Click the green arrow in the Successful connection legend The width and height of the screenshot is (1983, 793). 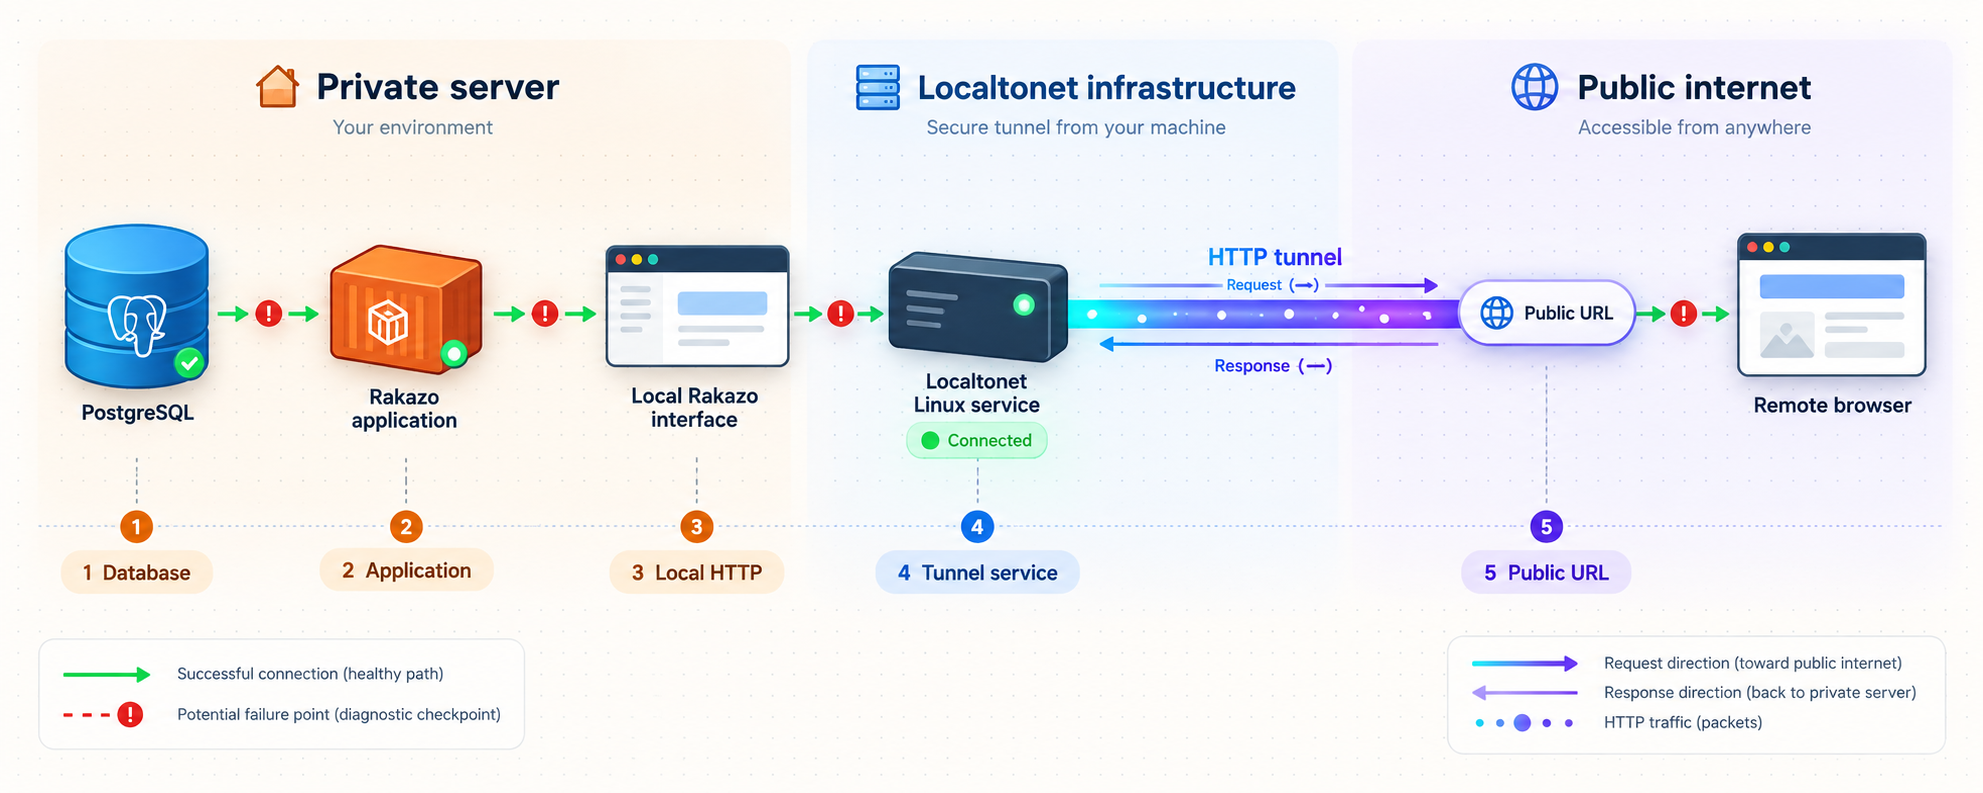click(107, 674)
